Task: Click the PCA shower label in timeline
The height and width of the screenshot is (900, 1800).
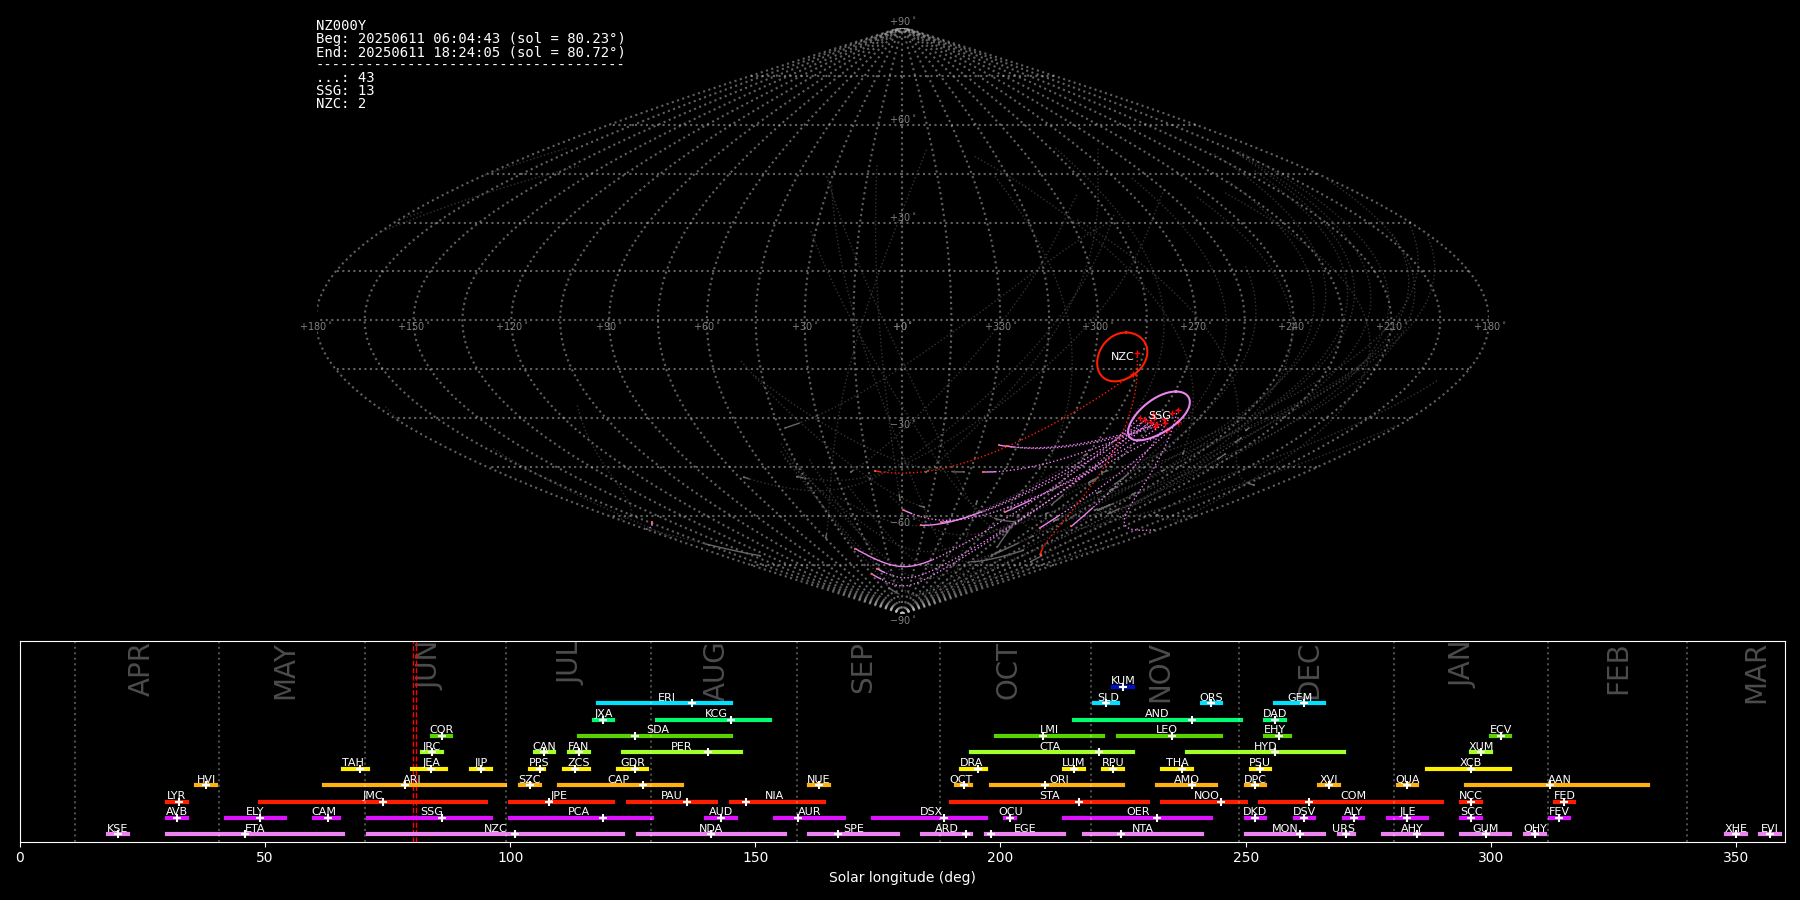Action: (x=578, y=812)
